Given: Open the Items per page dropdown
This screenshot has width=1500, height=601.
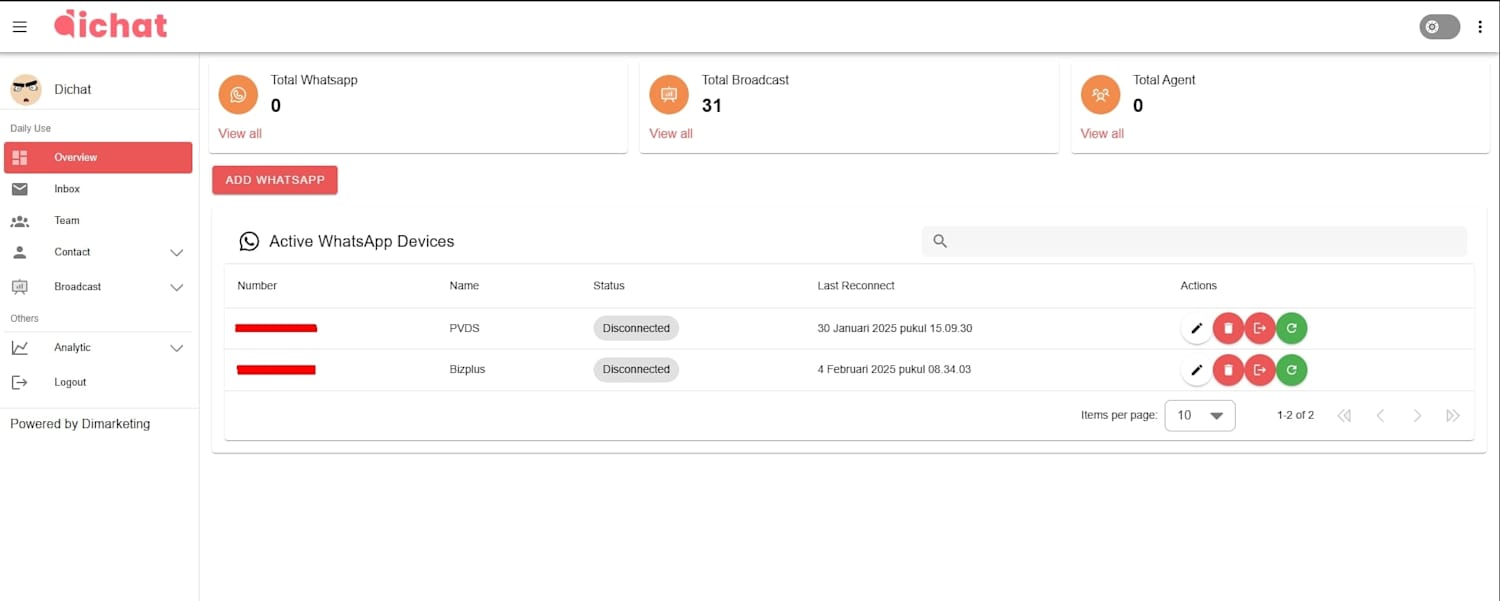Looking at the screenshot, I should tap(1200, 415).
